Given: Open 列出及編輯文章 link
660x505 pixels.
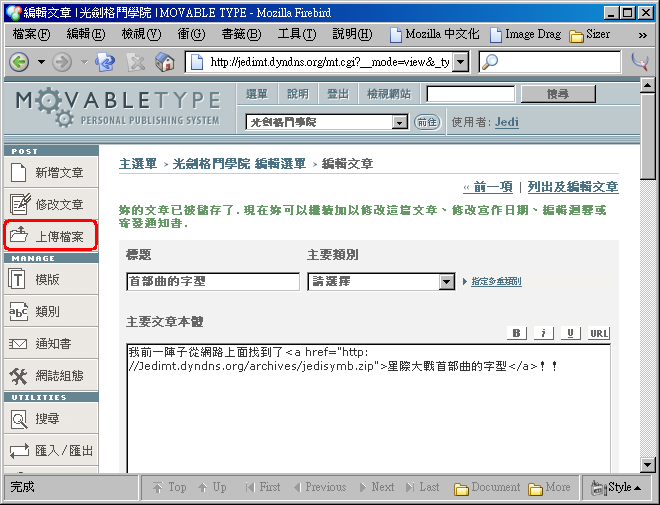Looking at the screenshot, I should pyautogui.click(x=573, y=187).
